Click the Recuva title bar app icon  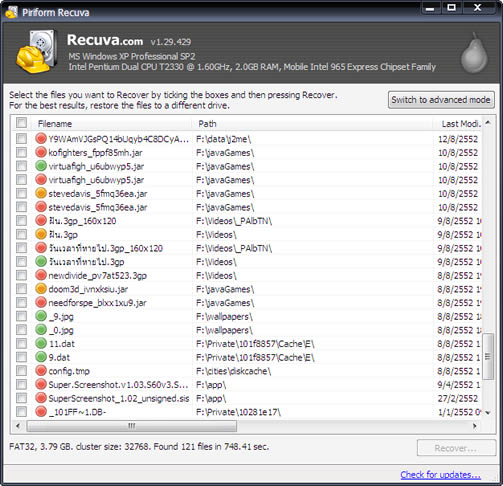pyautogui.click(x=12, y=12)
